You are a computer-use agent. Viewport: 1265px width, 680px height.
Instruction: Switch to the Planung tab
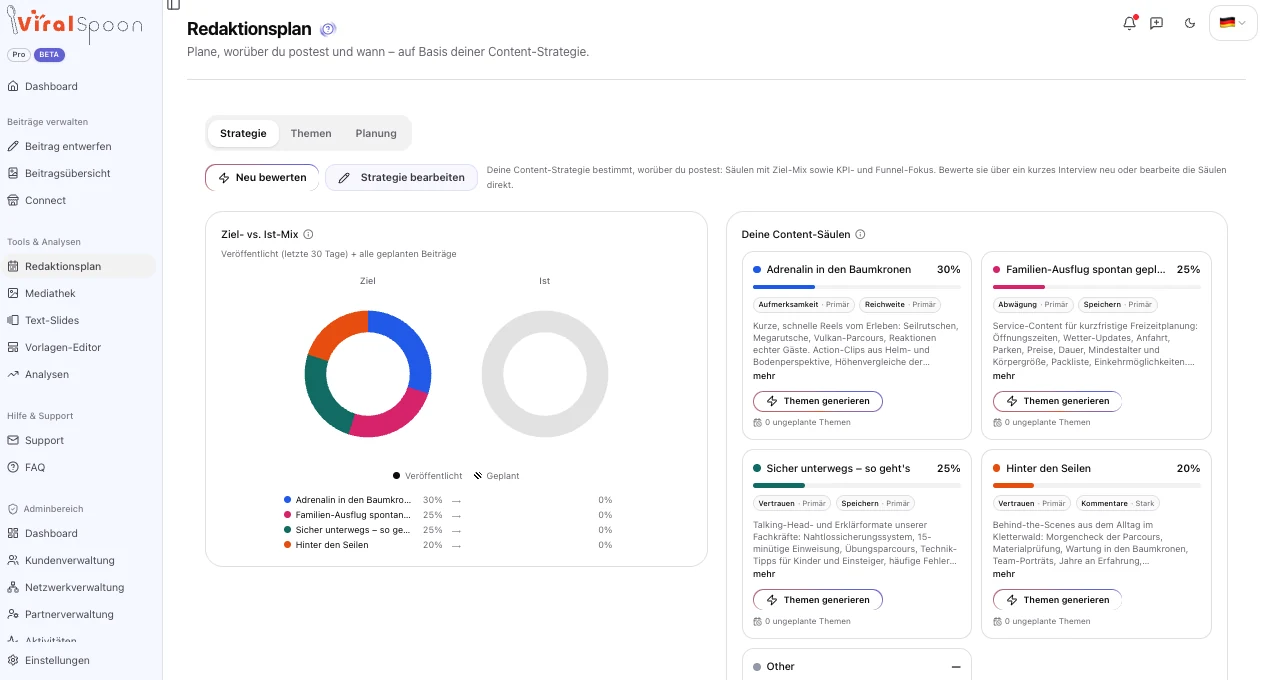tap(376, 133)
